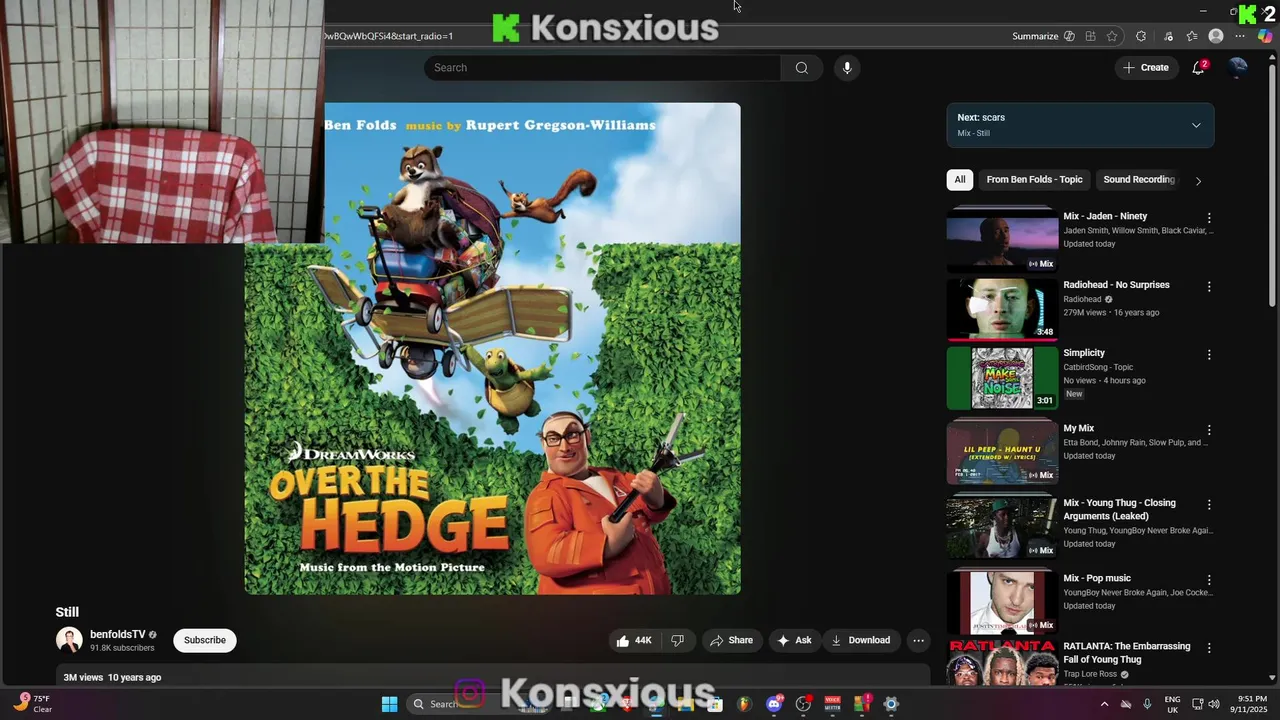Open options for Radiohead - No Surprises
1280x720 pixels.
pos(1209,286)
